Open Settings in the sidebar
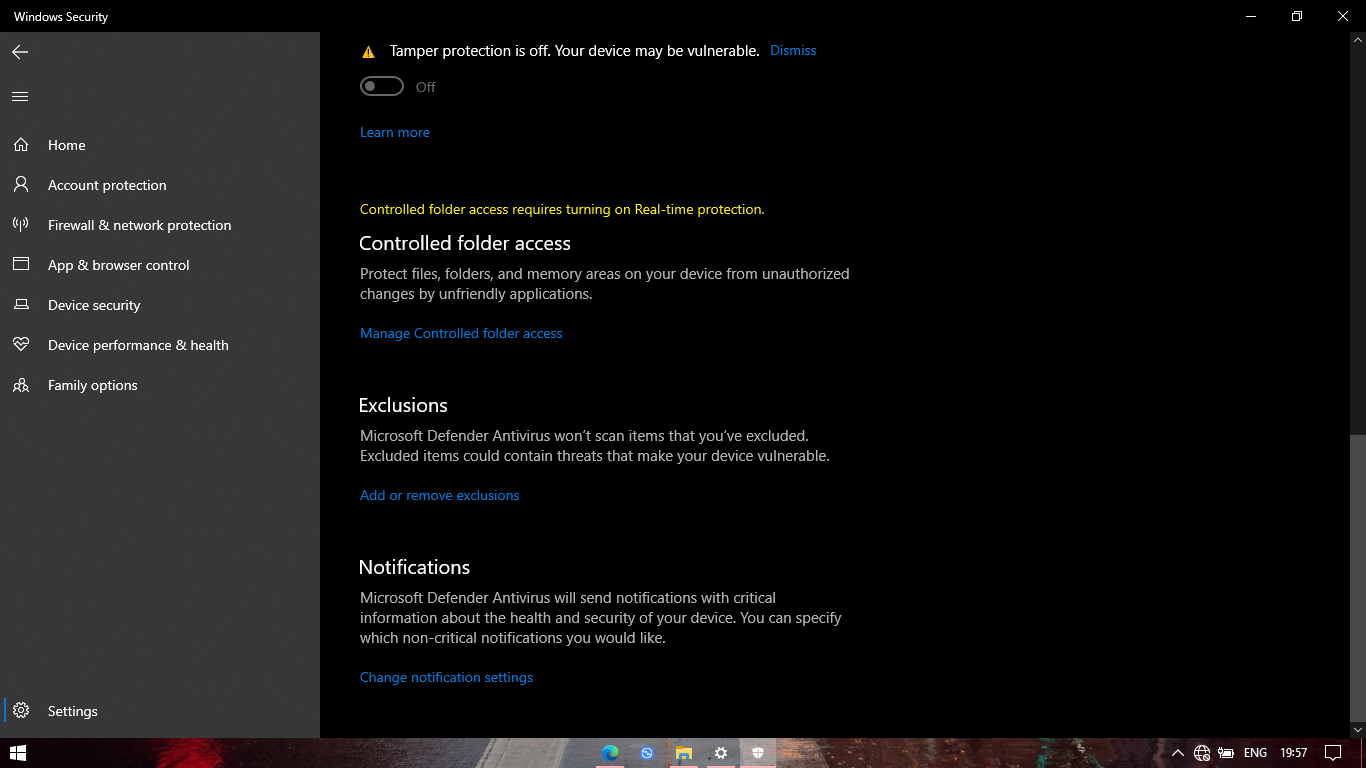1366x768 pixels. click(73, 711)
